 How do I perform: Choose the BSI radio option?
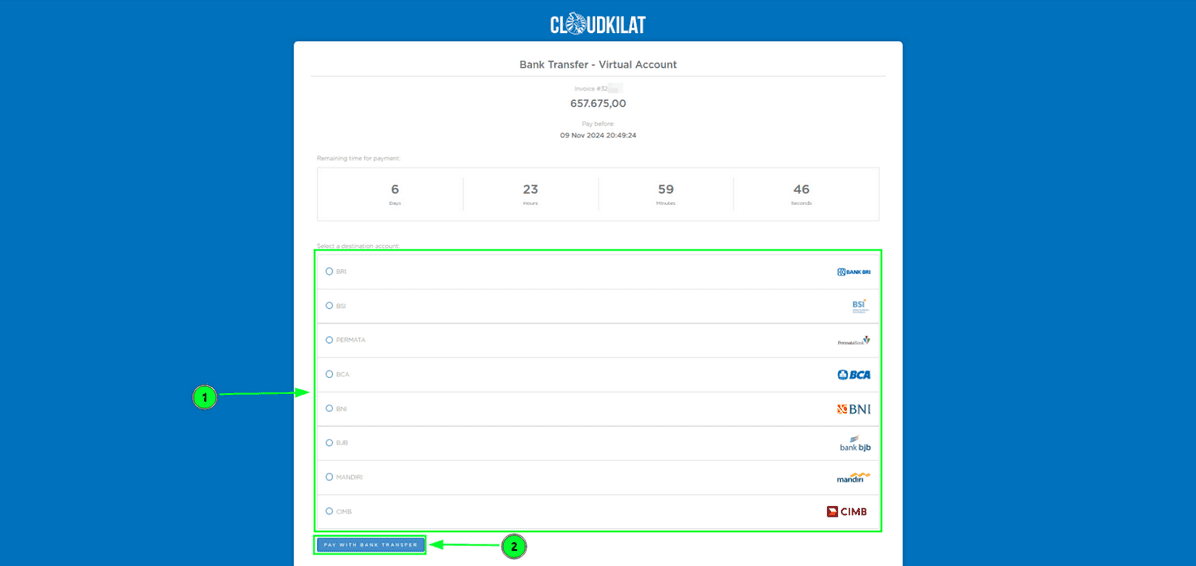tap(329, 306)
